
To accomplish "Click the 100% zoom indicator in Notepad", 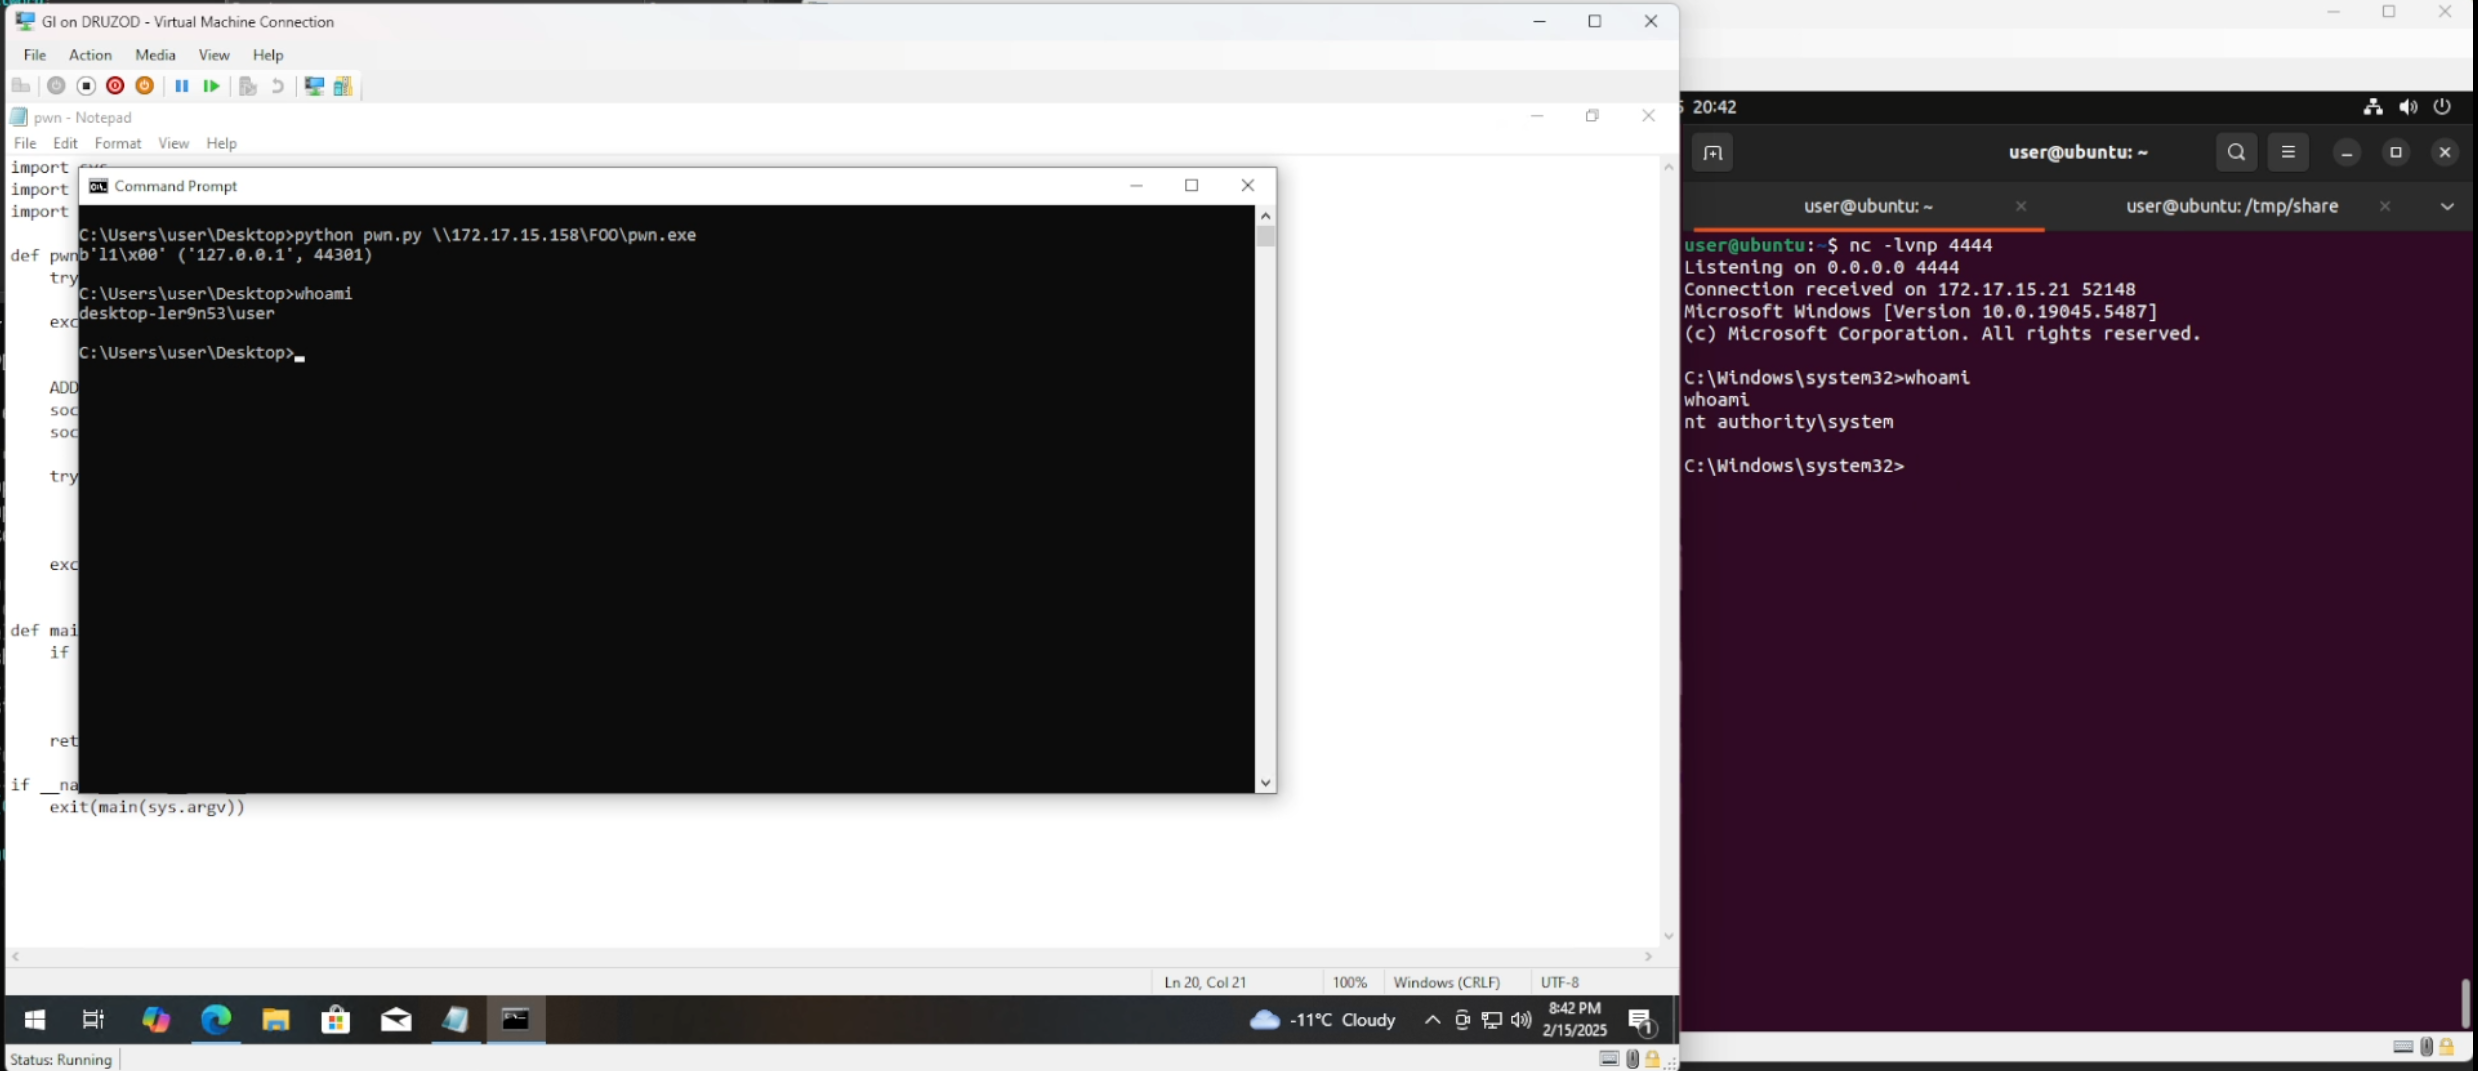I will coord(1350,982).
